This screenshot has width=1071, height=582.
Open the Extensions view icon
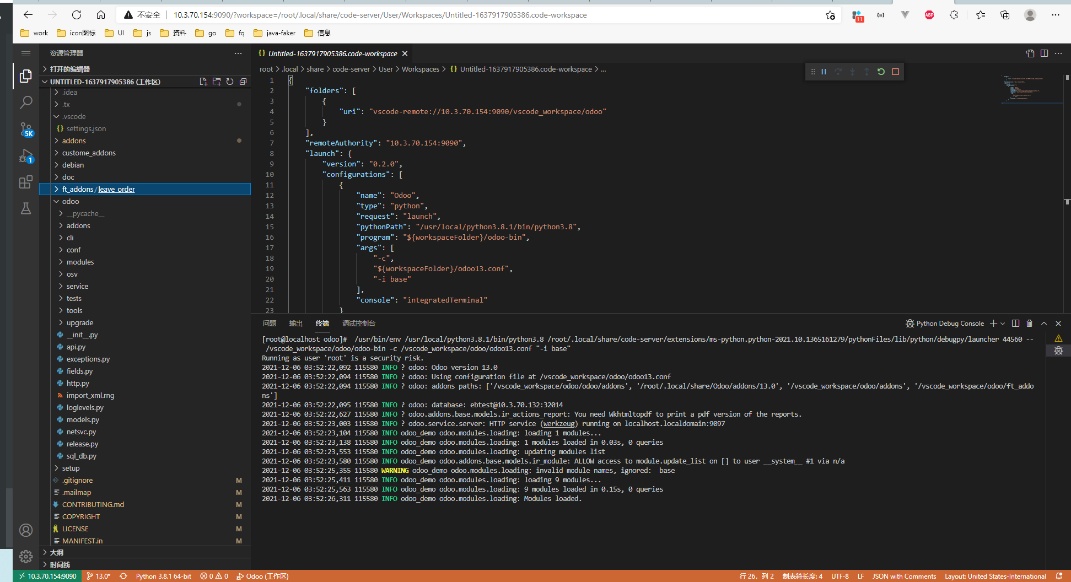[26, 182]
